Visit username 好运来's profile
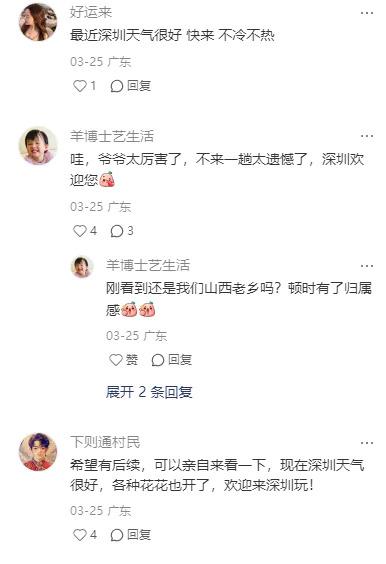386x564 pixels. tap(91, 12)
